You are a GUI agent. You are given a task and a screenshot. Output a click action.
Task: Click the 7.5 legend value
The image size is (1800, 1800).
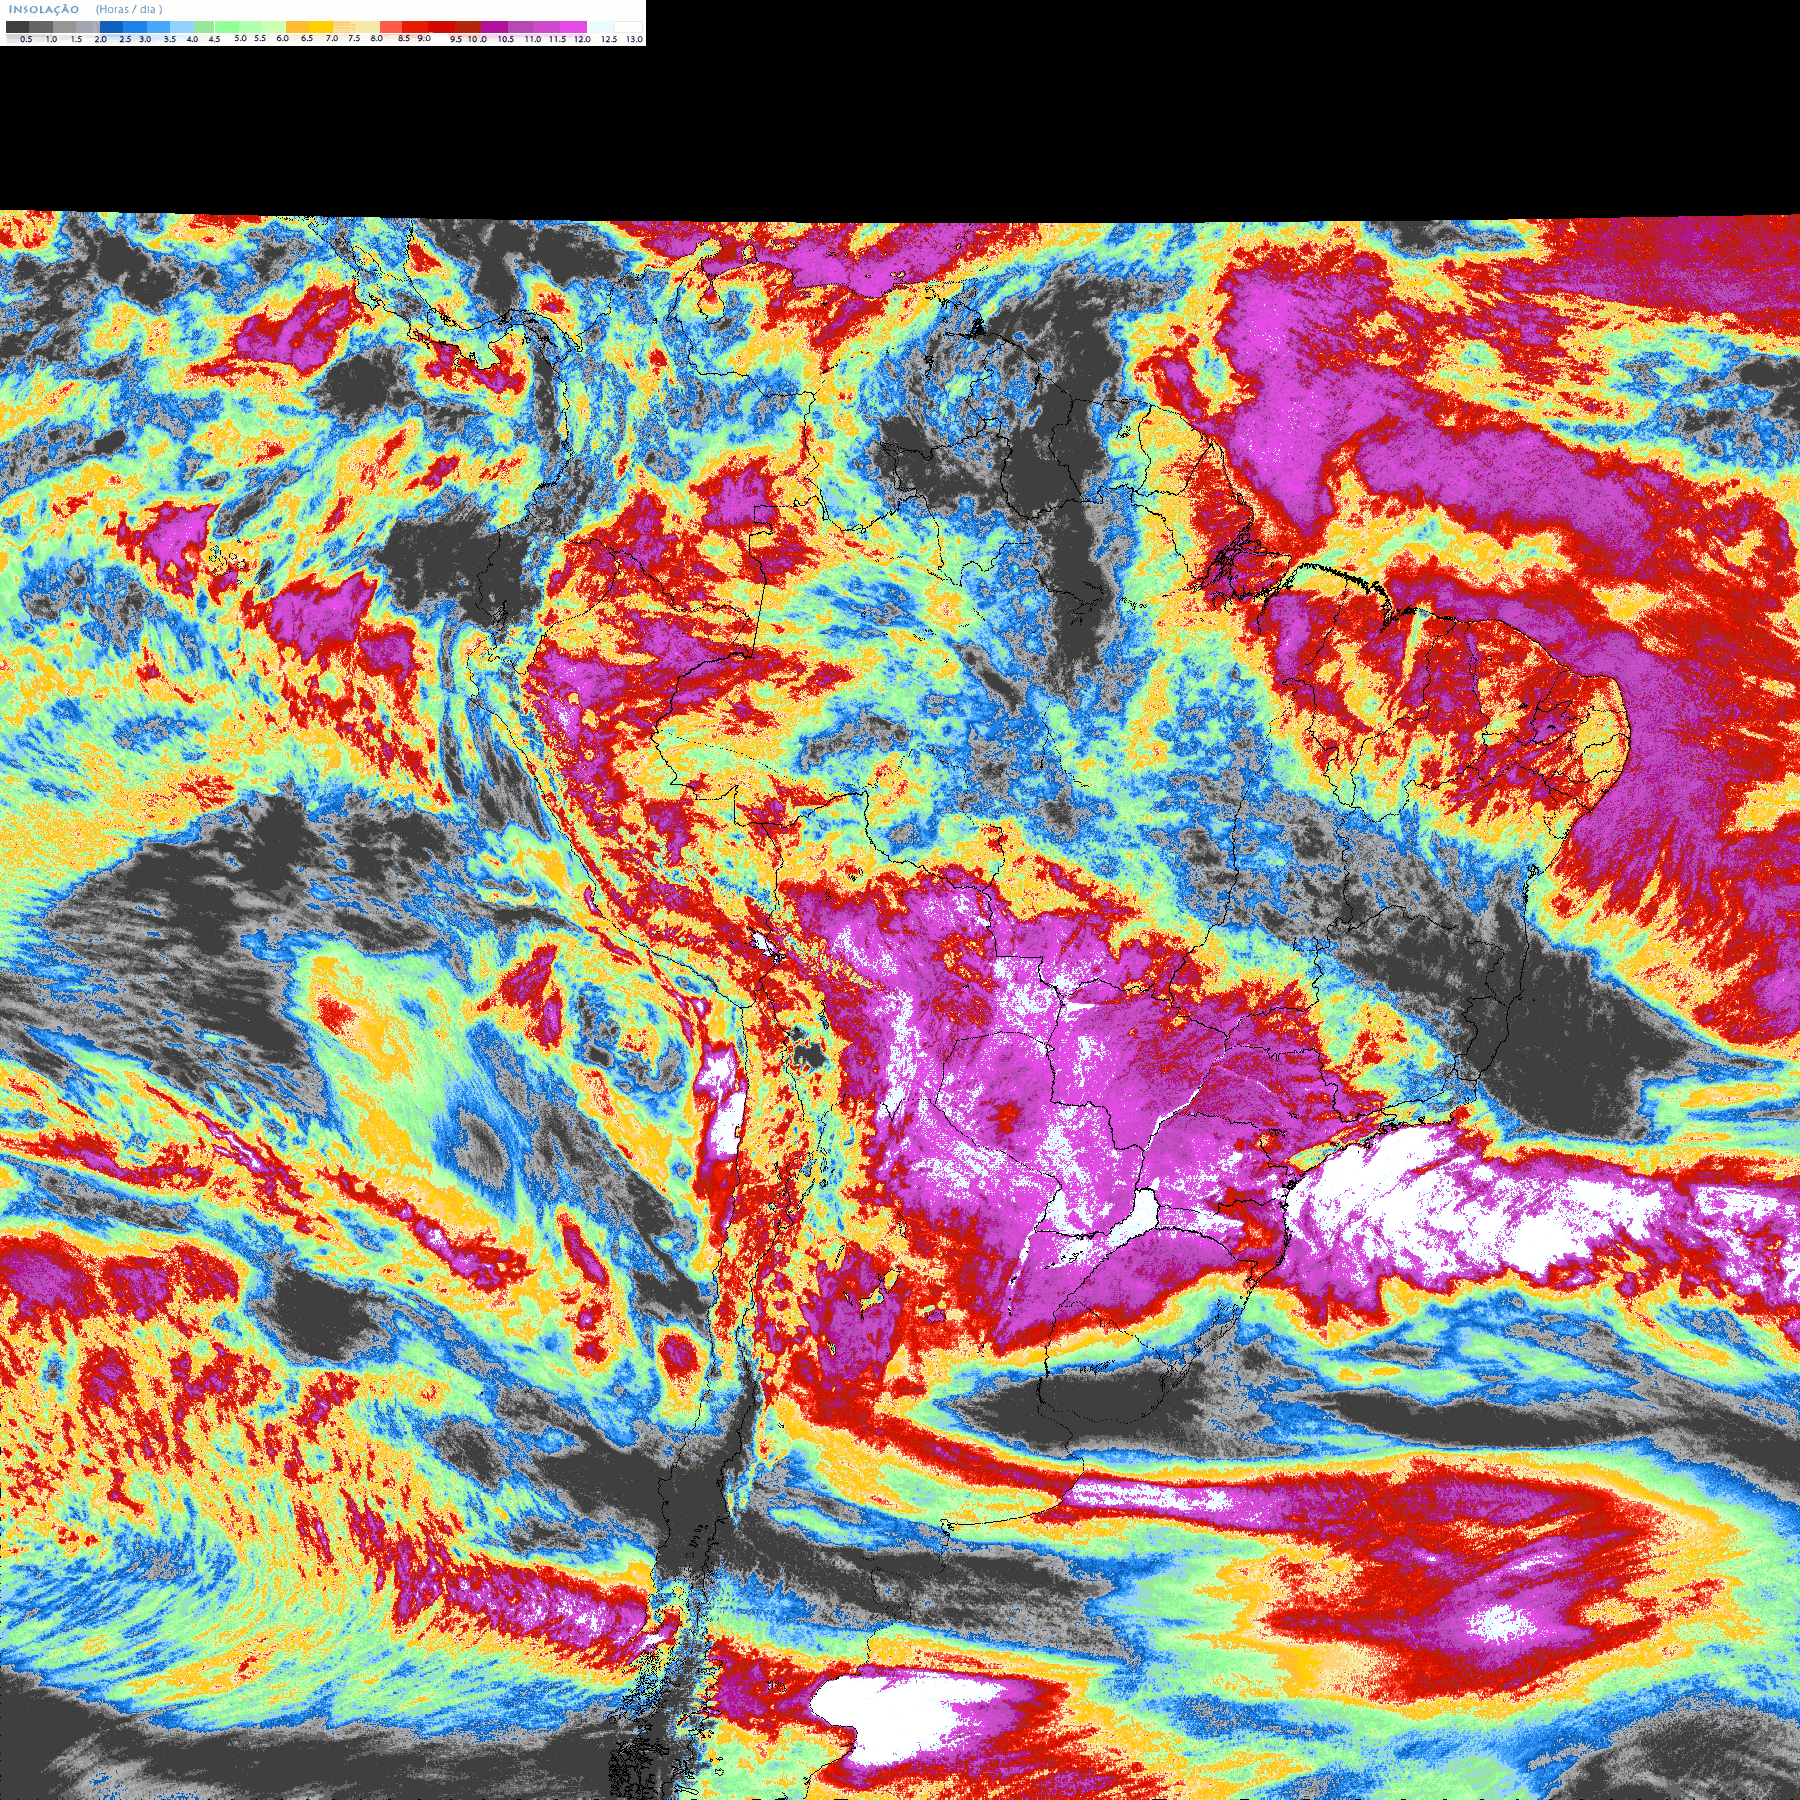point(354,38)
